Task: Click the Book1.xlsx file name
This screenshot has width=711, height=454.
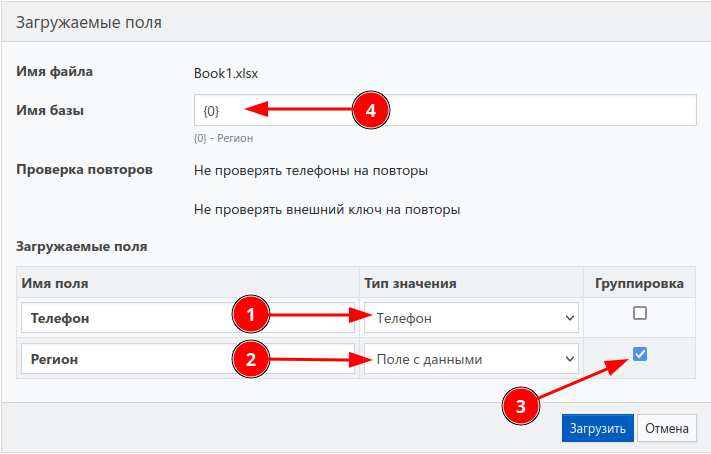Action: (x=225, y=73)
